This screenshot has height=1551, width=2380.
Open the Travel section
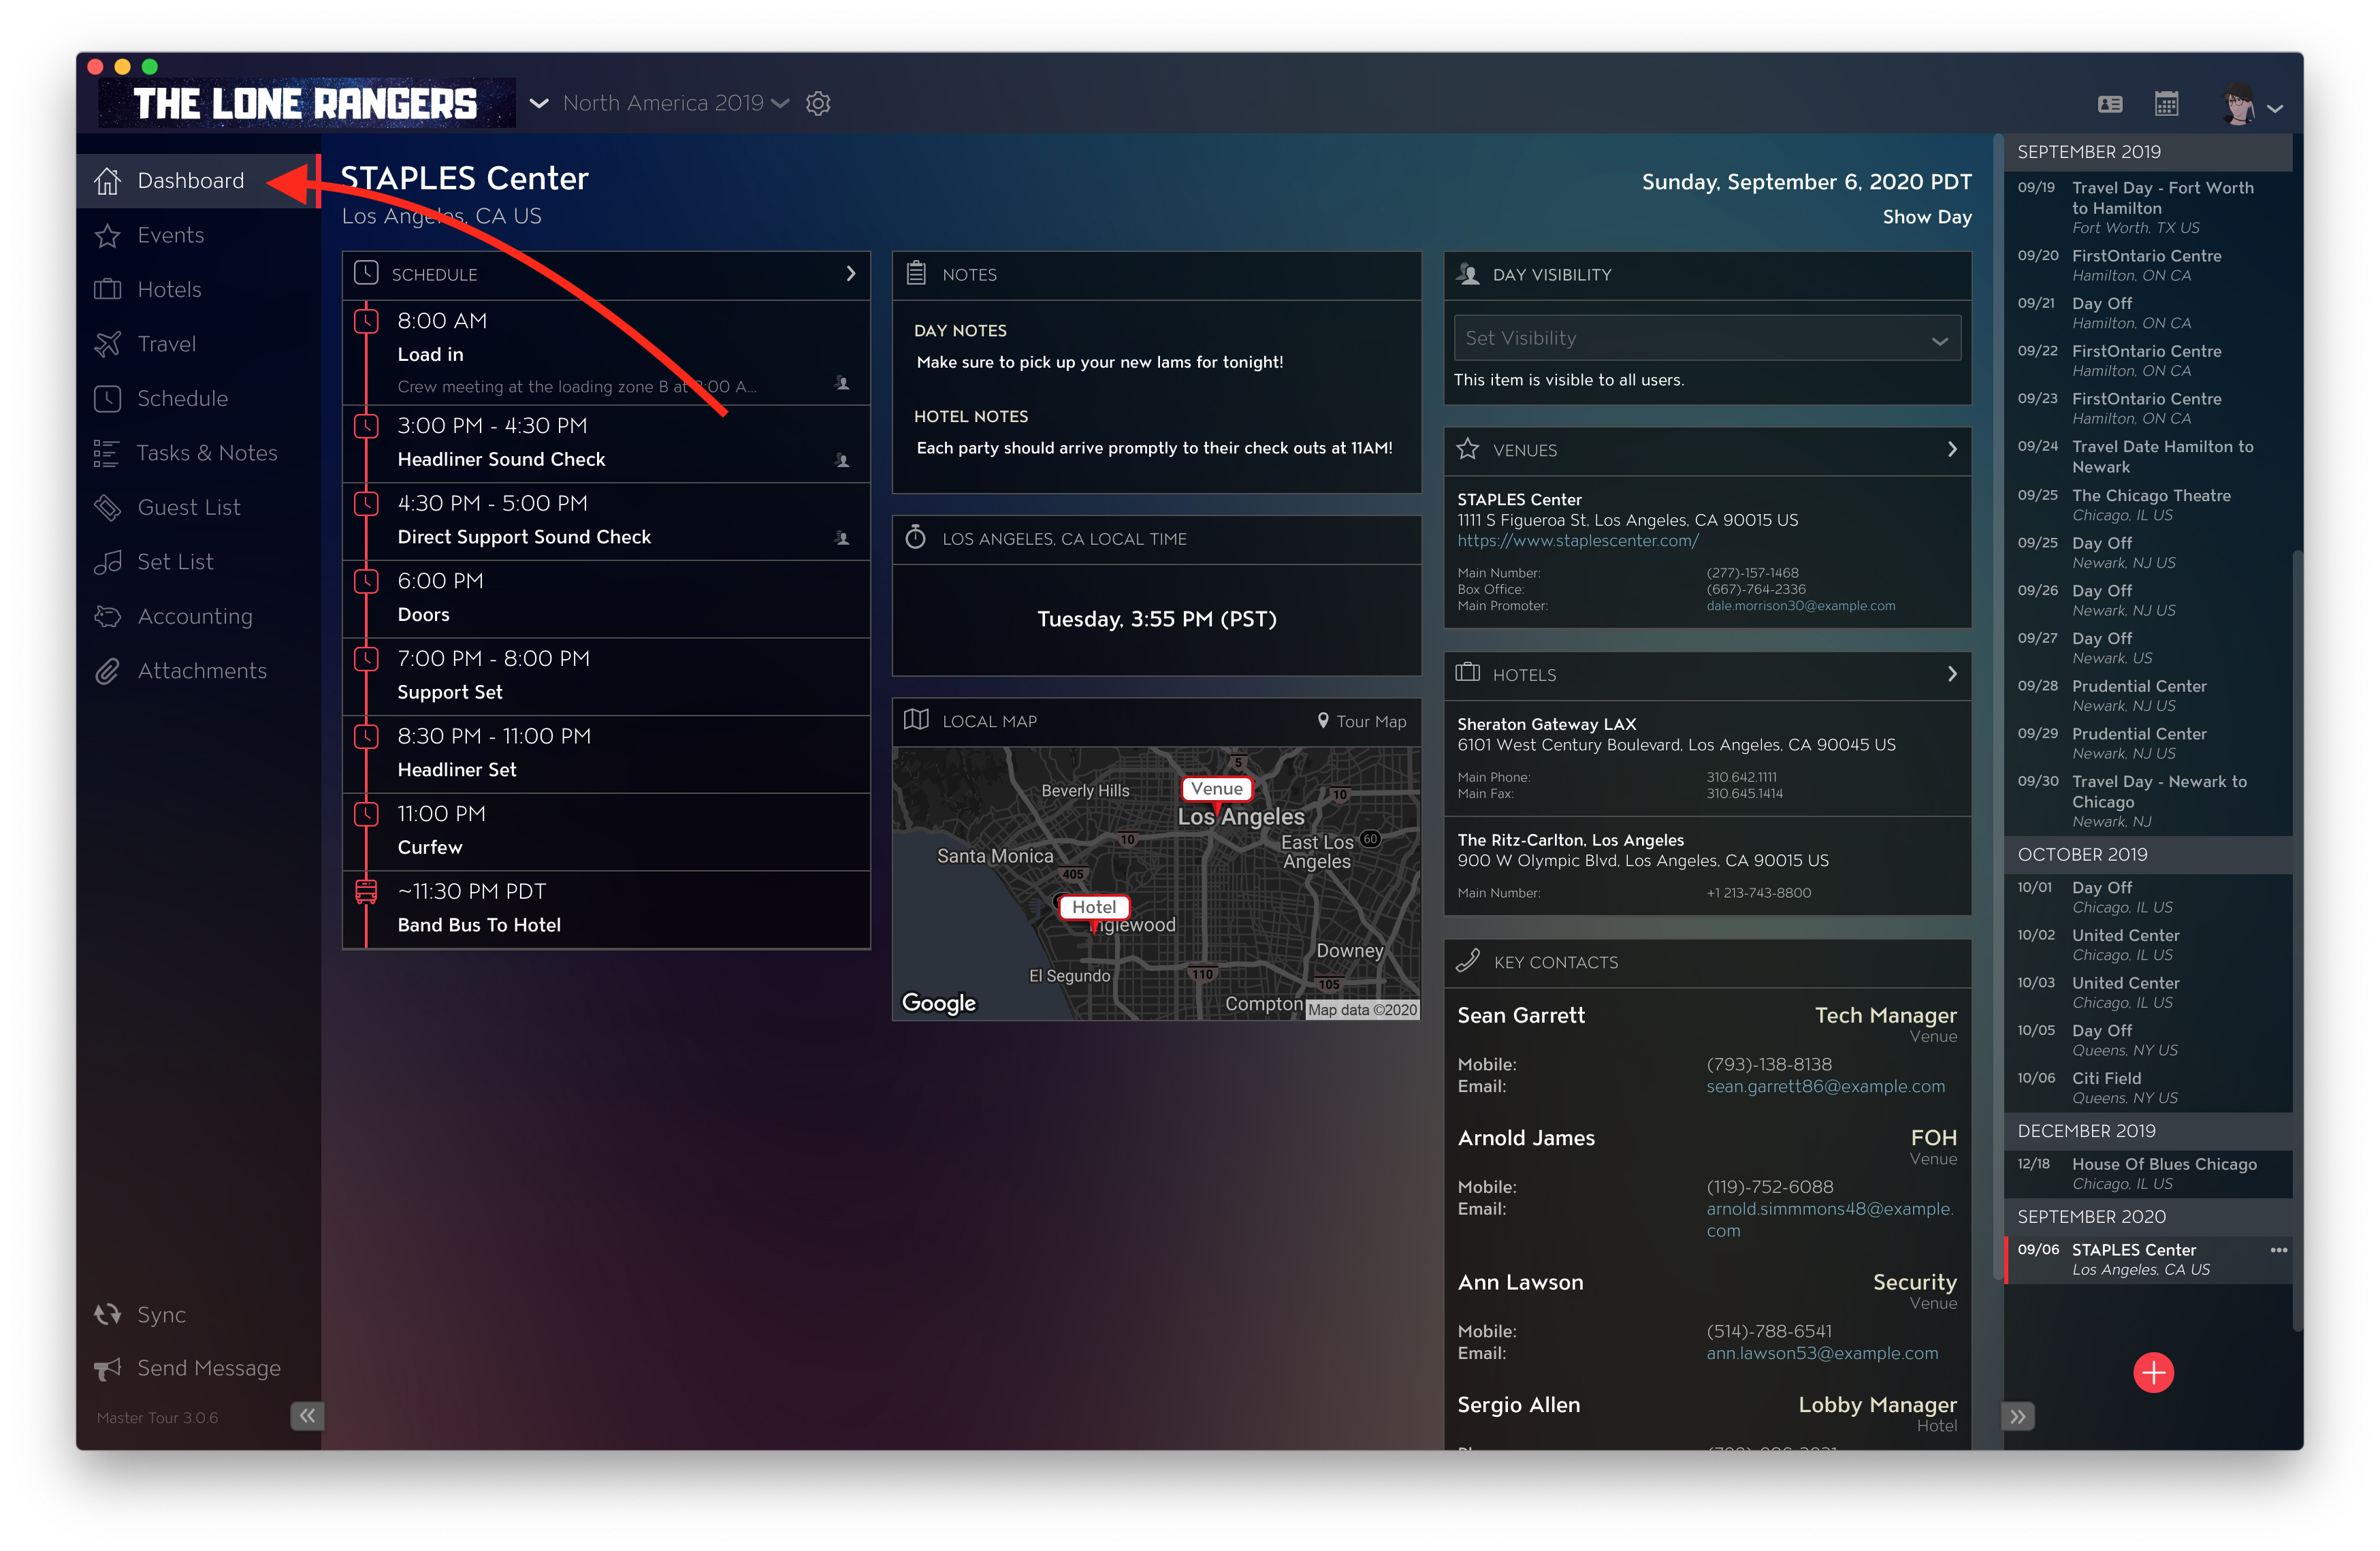pos(198,344)
